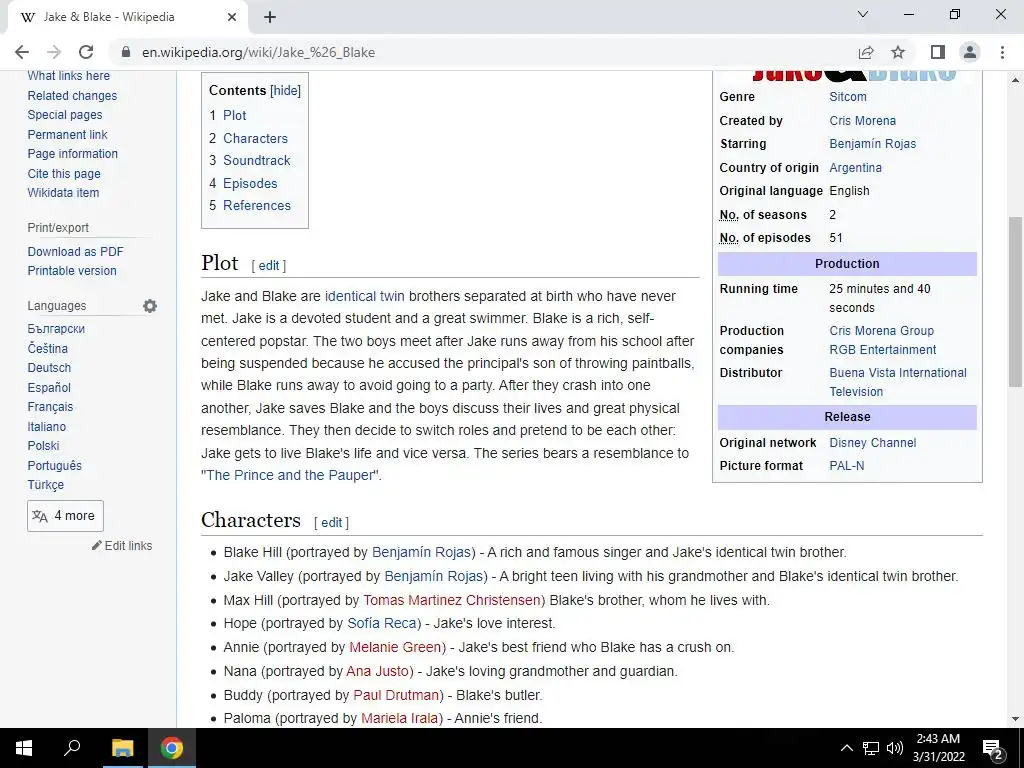The height and width of the screenshot is (768, 1024).
Task: Switch to Türkçe language version
Action: click(46, 485)
